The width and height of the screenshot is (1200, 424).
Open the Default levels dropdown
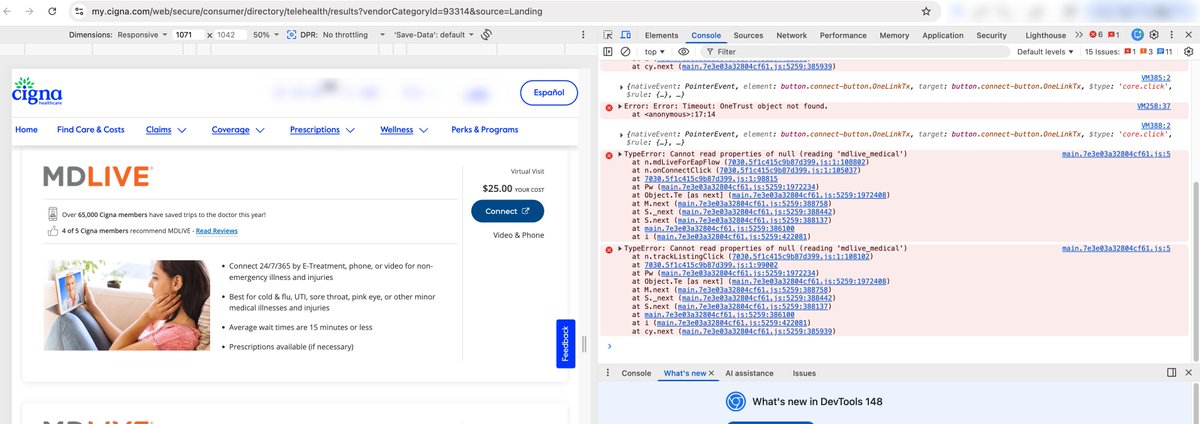pyautogui.click(x=1046, y=51)
